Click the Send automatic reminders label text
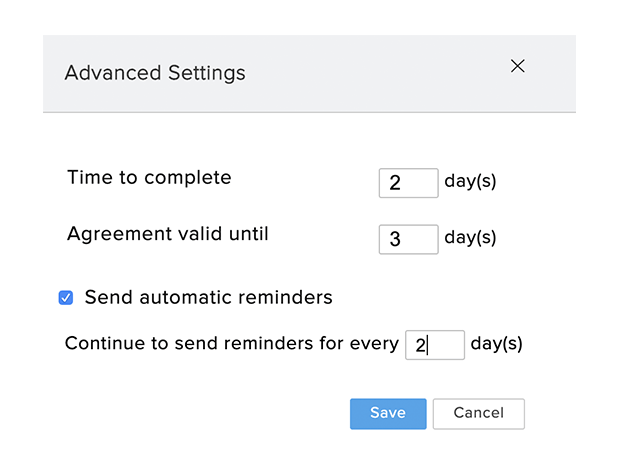This screenshot has height=461, width=617. pyautogui.click(x=208, y=297)
